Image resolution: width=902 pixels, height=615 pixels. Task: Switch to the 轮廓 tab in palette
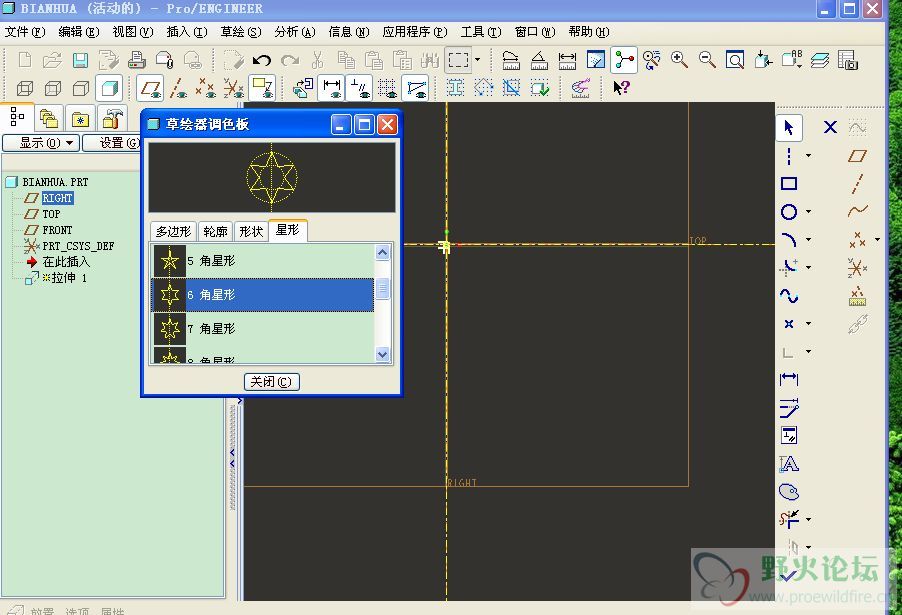pos(215,231)
